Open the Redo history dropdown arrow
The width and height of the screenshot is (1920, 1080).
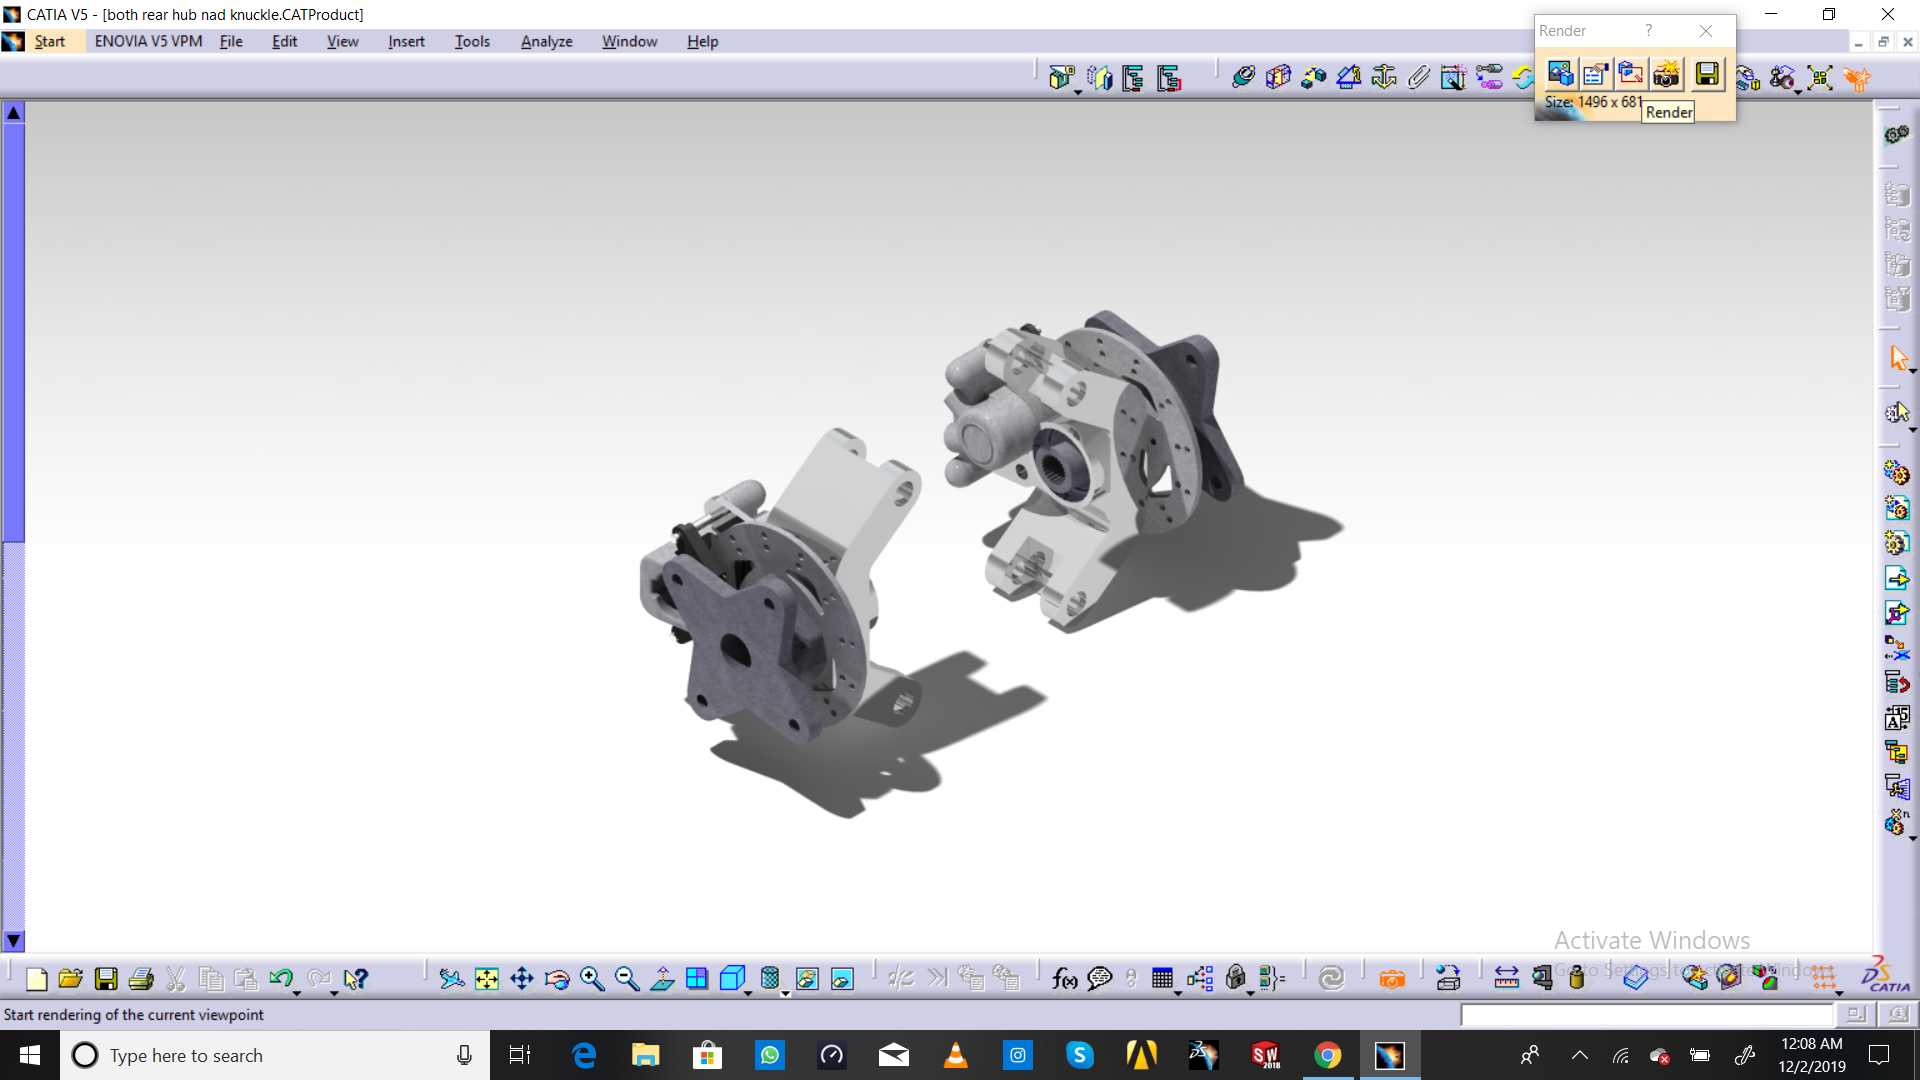coord(334,993)
